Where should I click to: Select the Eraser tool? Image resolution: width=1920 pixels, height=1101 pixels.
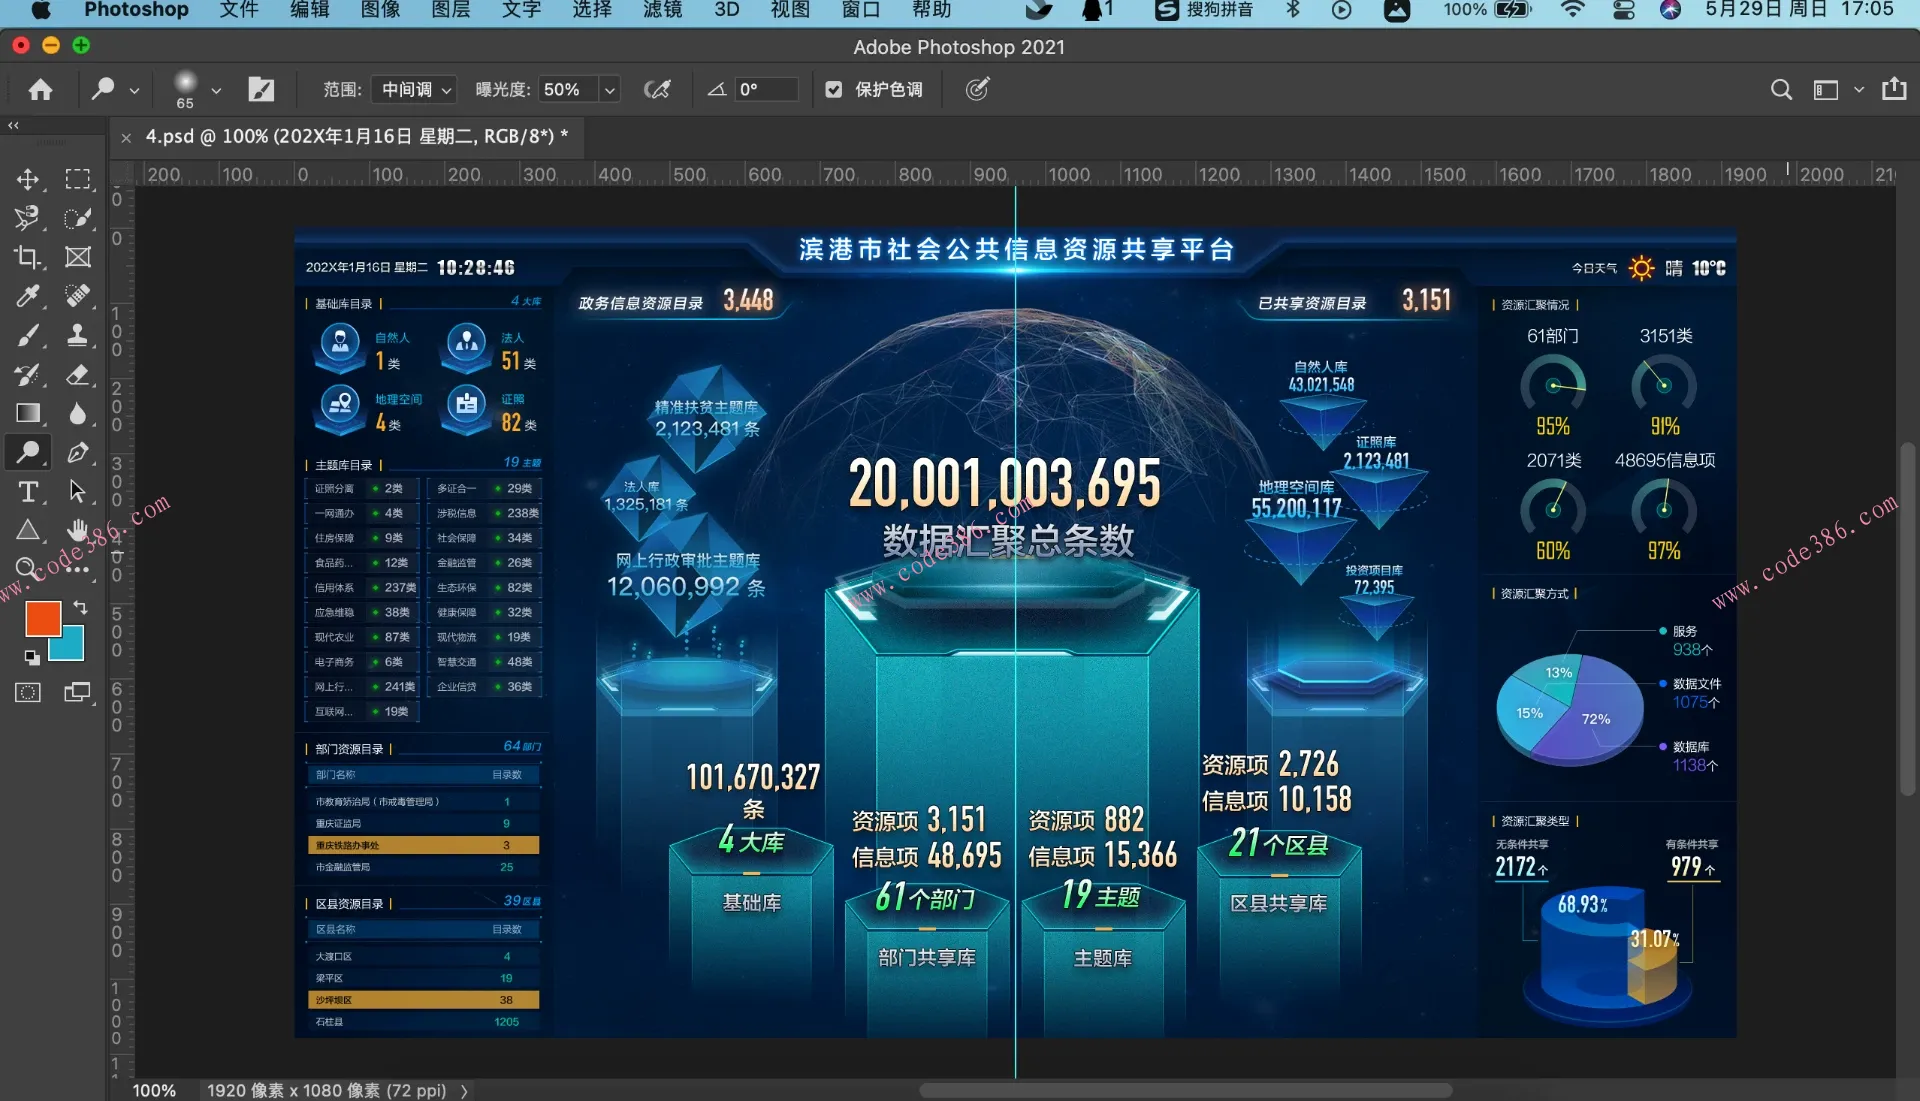point(77,375)
